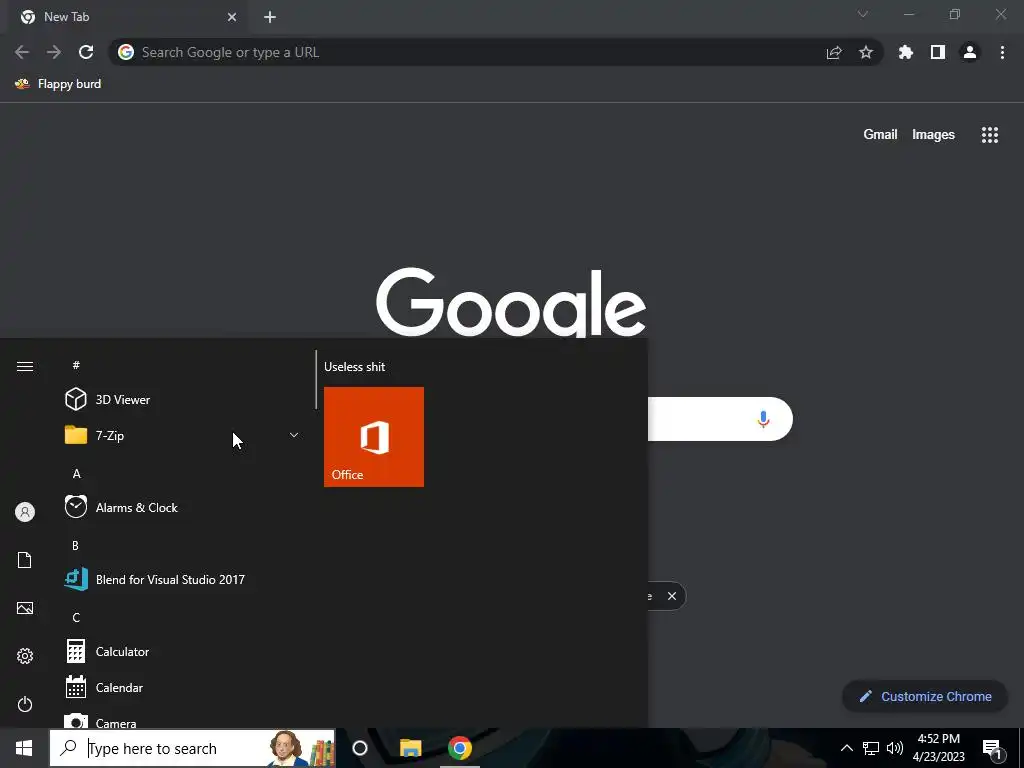1024x768 pixels.
Task: Open the Images link
Action: click(933, 135)
